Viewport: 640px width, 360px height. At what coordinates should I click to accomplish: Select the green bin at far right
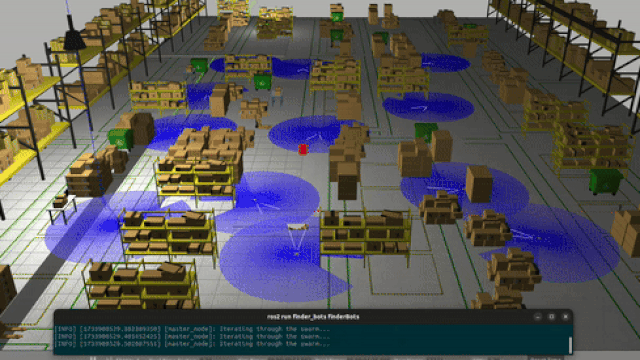coord(605,182)
